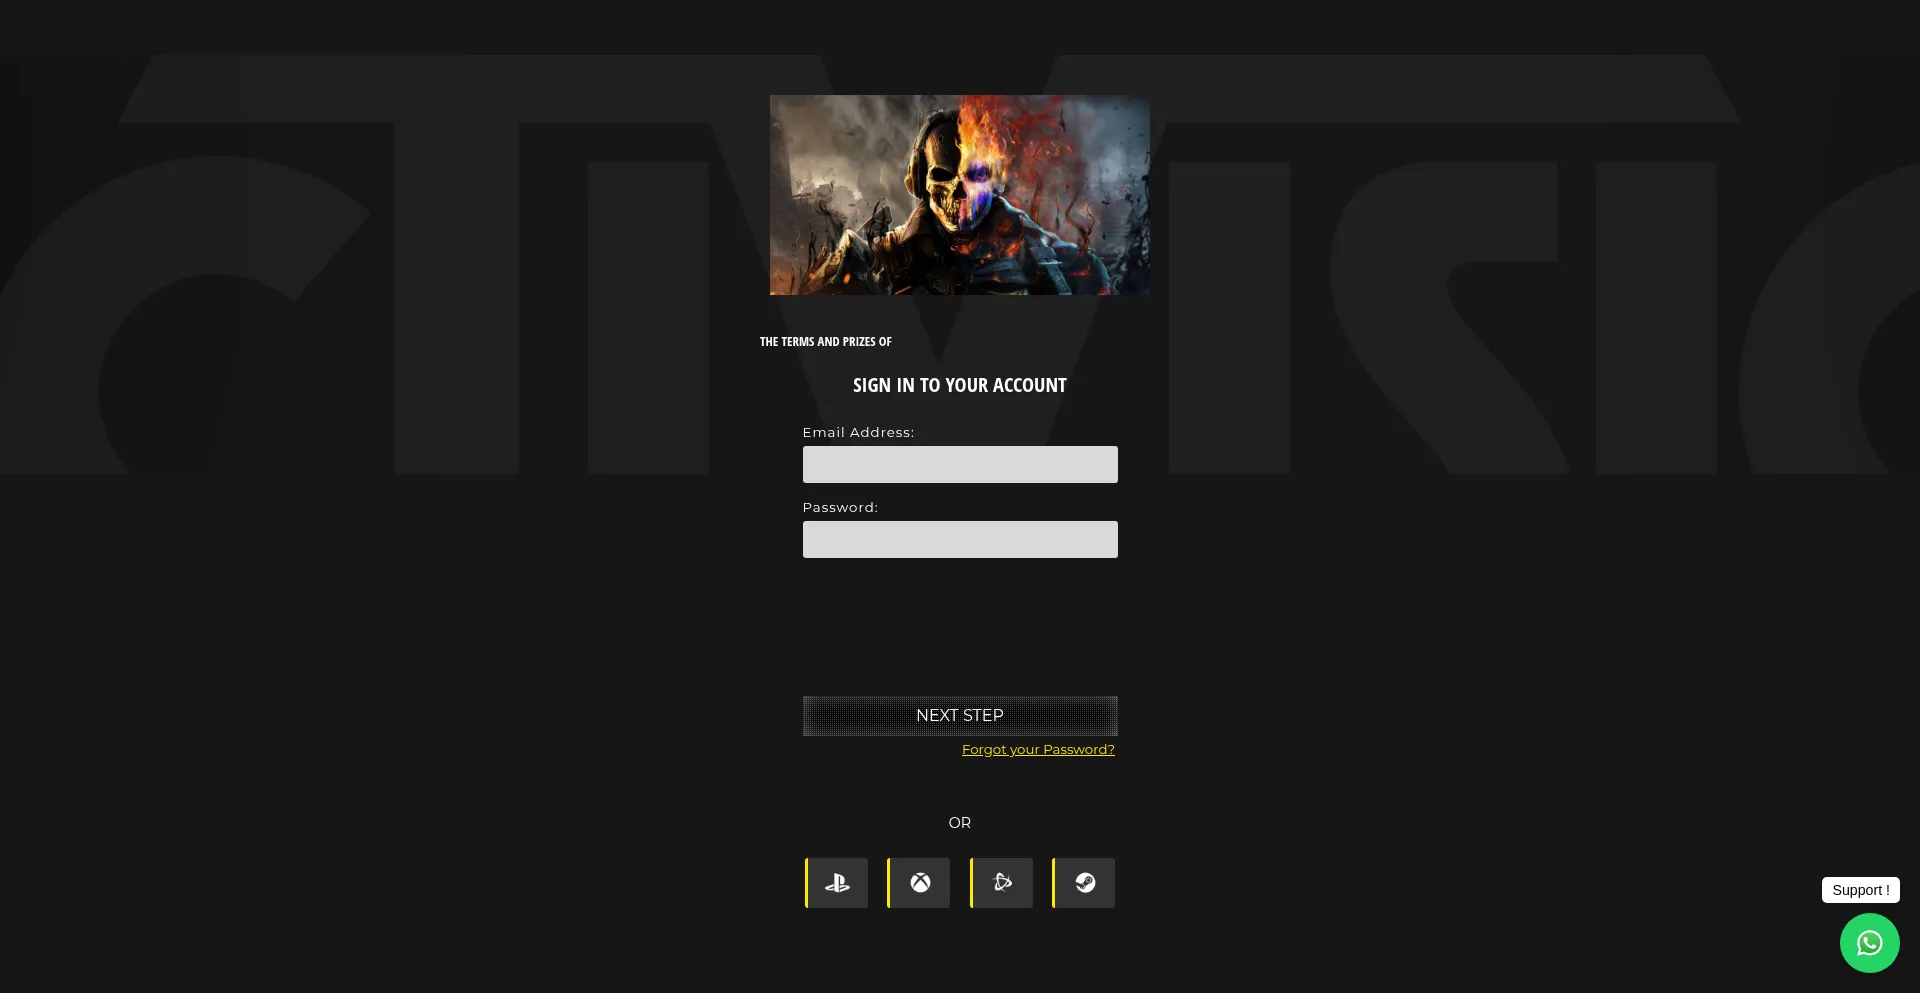The width and height of the screenshot is (1920, 993).
Task: Log in using the Steam icon
Action: pos(1085,883)
